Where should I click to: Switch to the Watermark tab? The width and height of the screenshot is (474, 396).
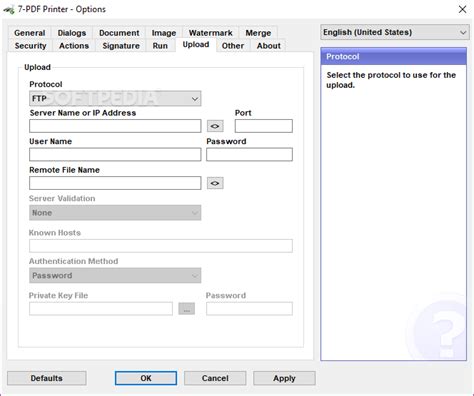[210, 33]
